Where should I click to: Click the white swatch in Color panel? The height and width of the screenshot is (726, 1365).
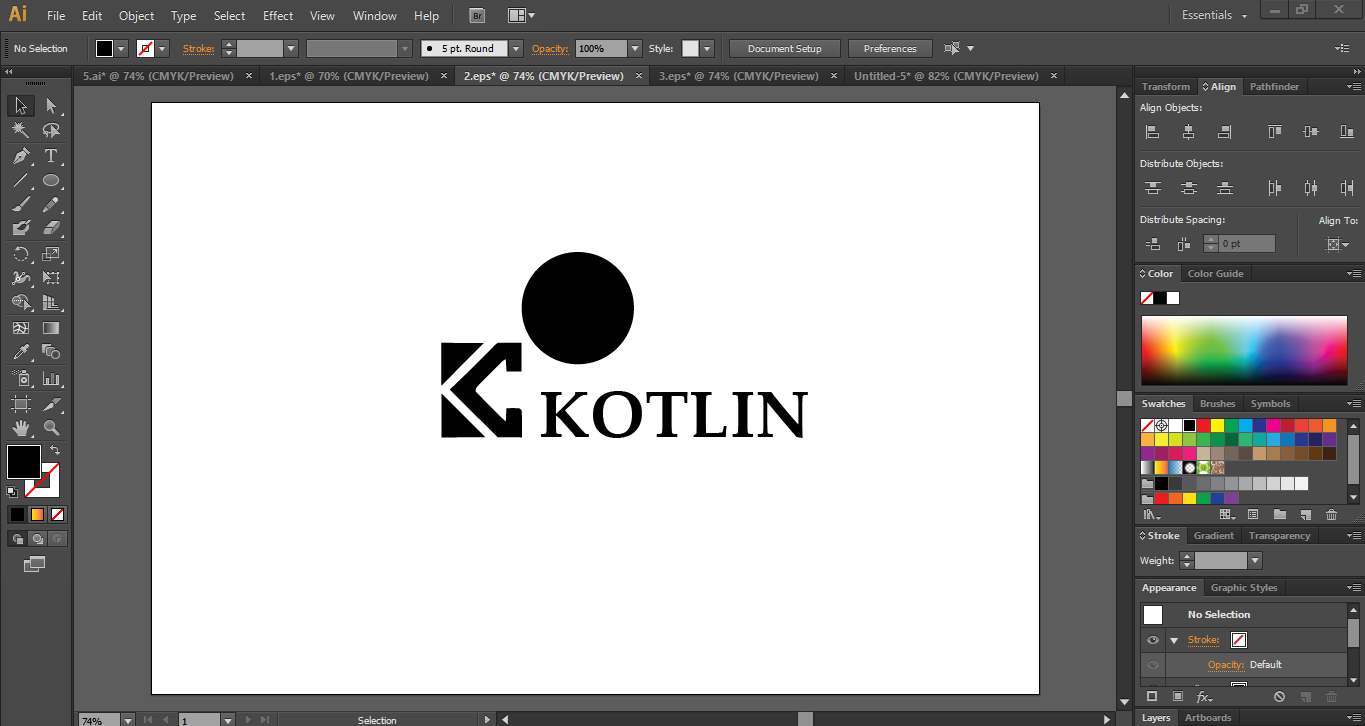[1173, 298]
